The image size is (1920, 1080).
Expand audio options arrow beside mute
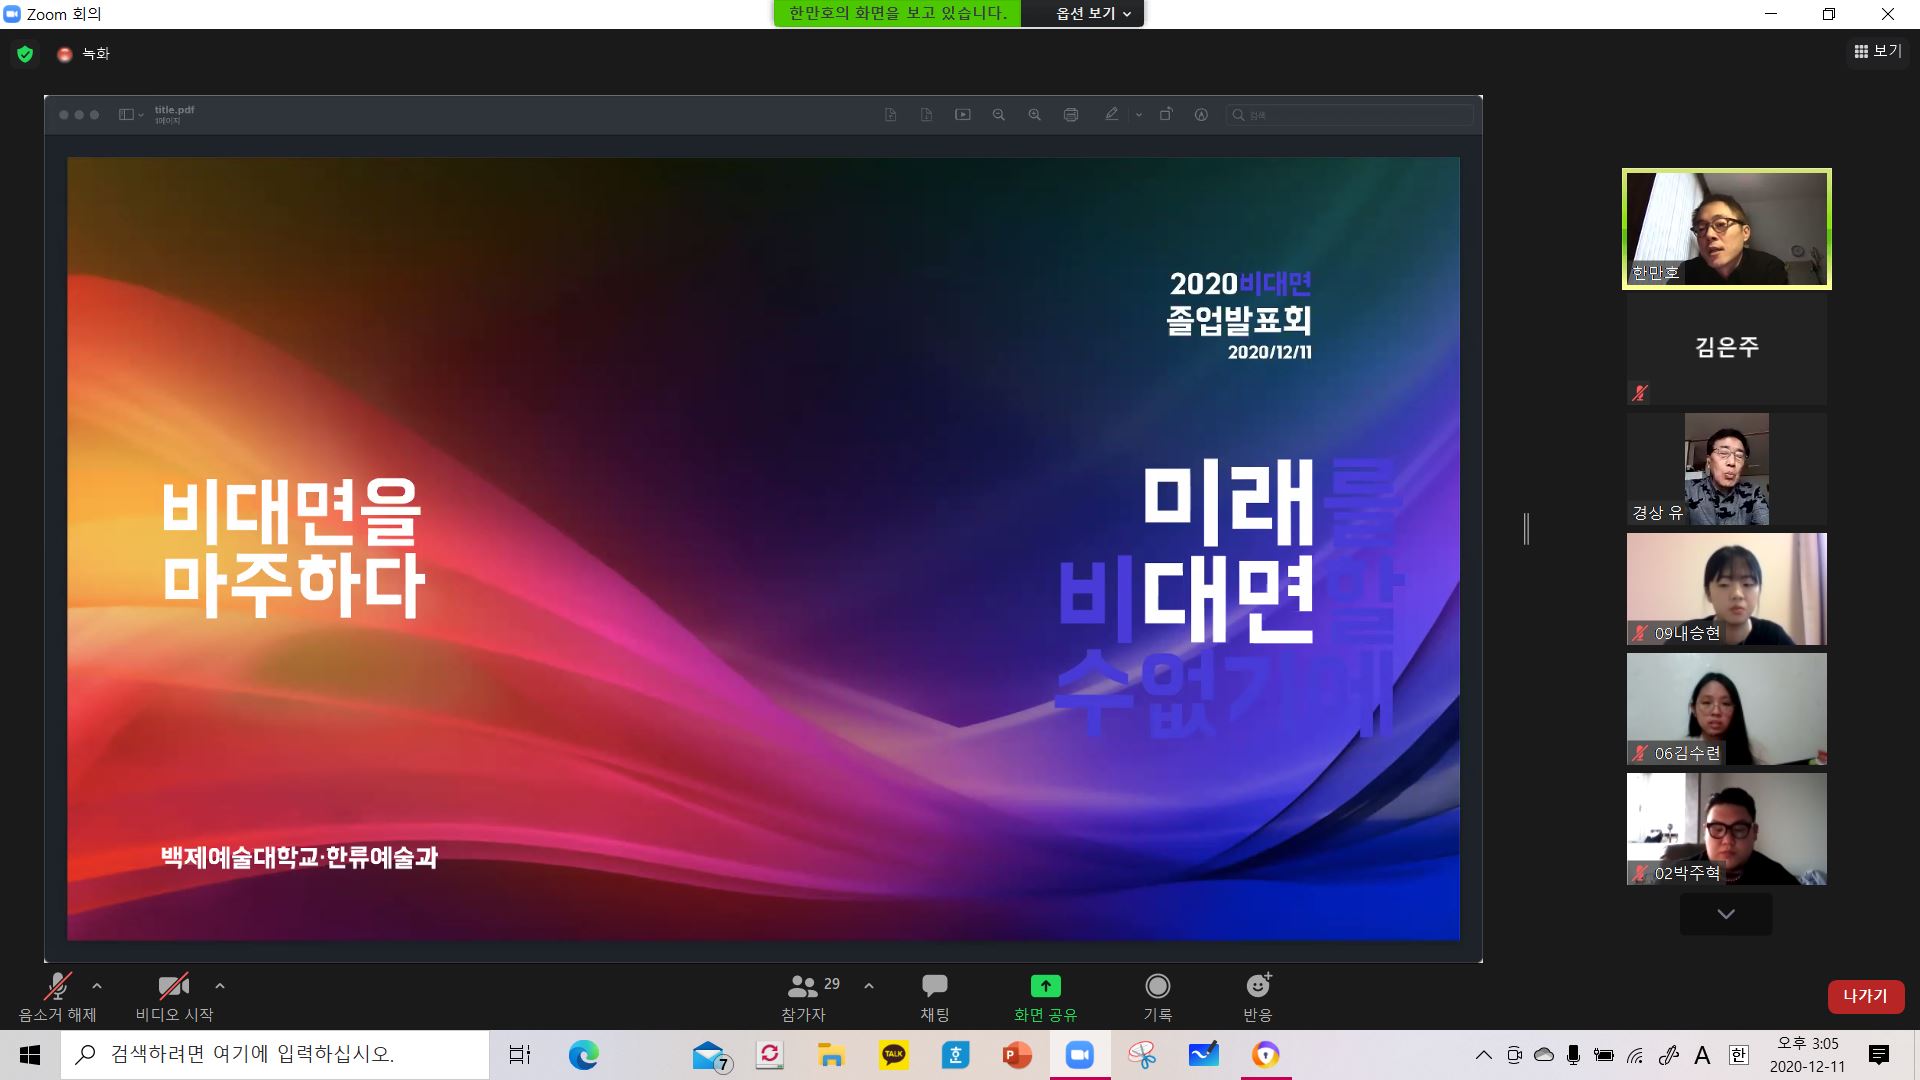tap(97, 986)
